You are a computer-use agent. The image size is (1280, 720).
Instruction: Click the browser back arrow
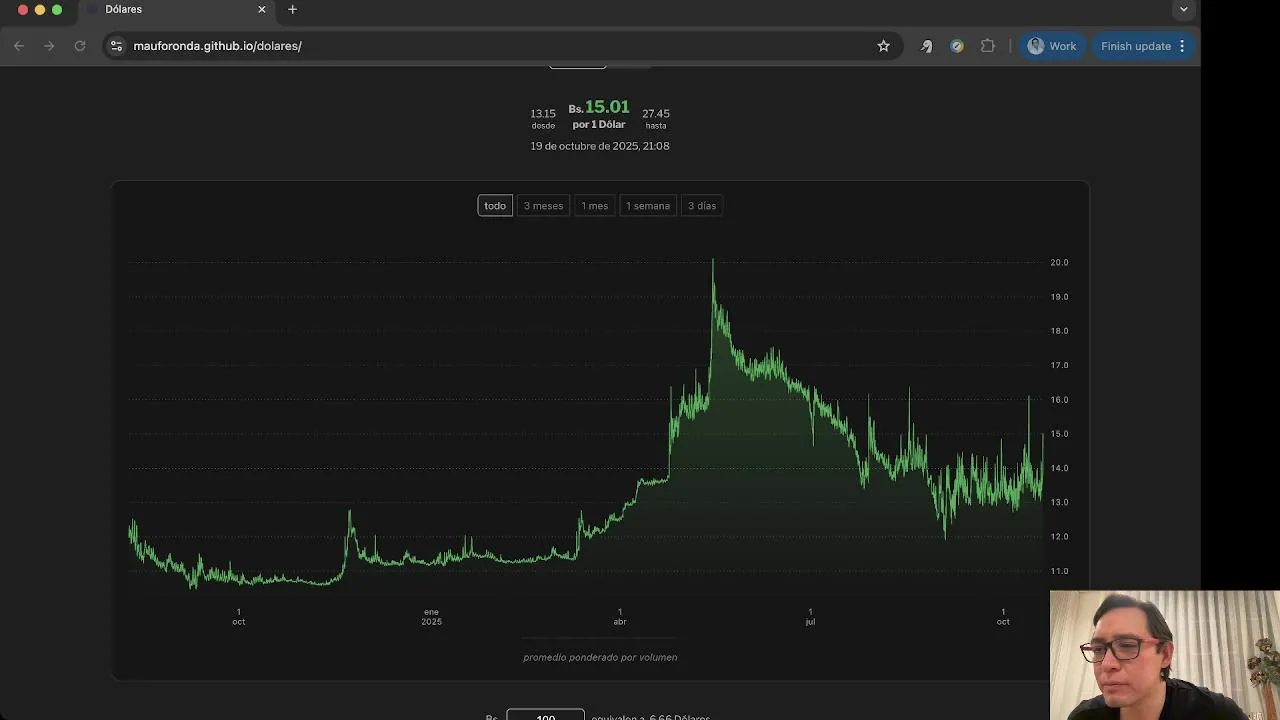(19, 46)
